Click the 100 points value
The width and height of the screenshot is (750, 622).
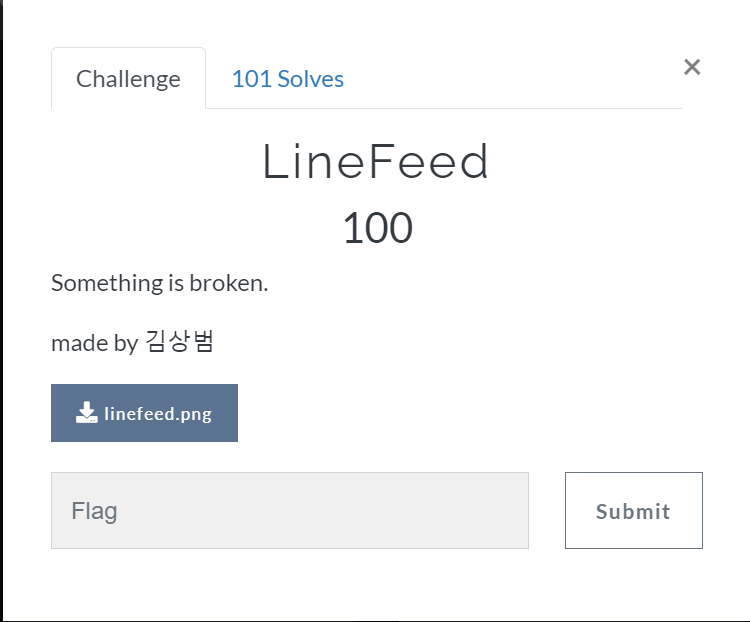[377, 228]
